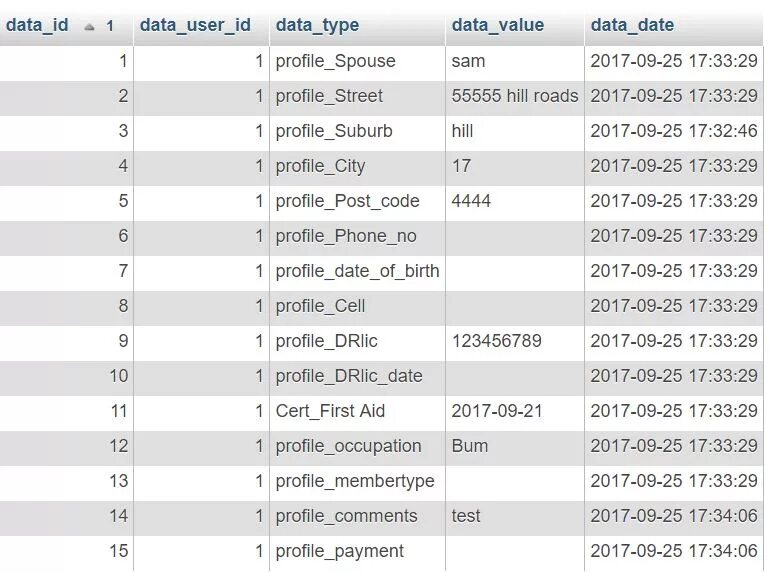
Task: Click the 4444 post code value
Action: 515,201
